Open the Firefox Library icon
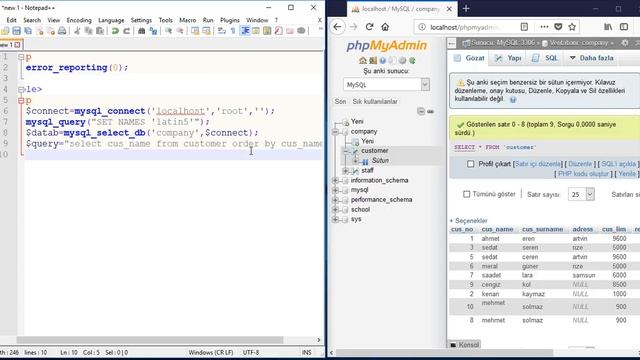Image resolution: width=640 pixels, height=360 pixels. pos(608,27)
